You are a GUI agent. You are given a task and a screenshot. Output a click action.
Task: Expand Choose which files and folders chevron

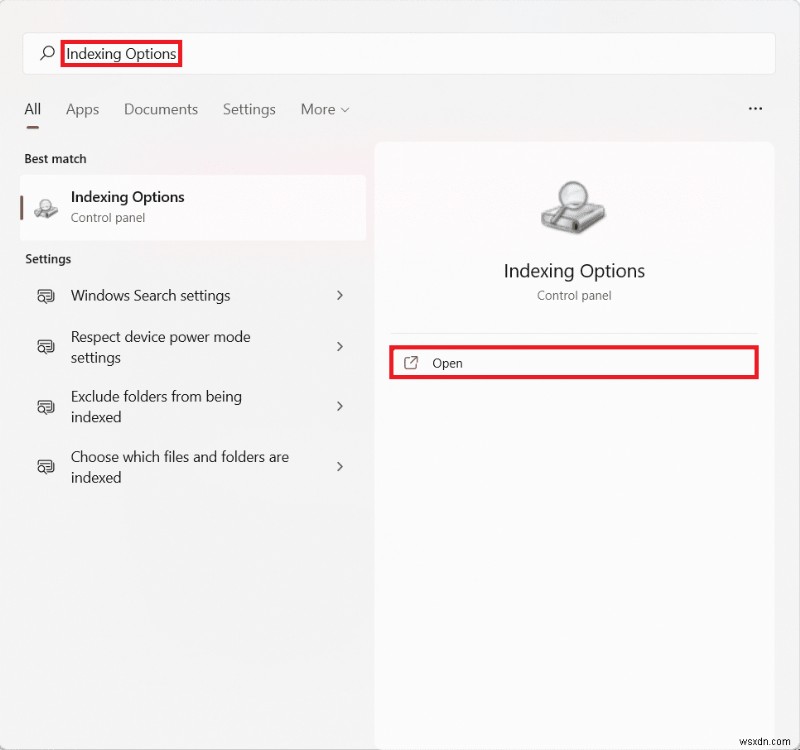(x=341, y=466)
